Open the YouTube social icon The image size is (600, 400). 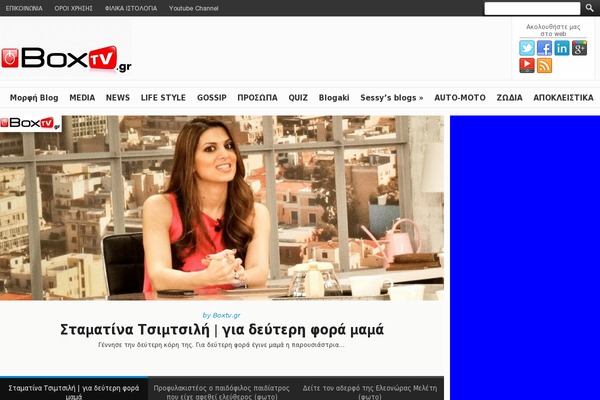coord(527,65)
